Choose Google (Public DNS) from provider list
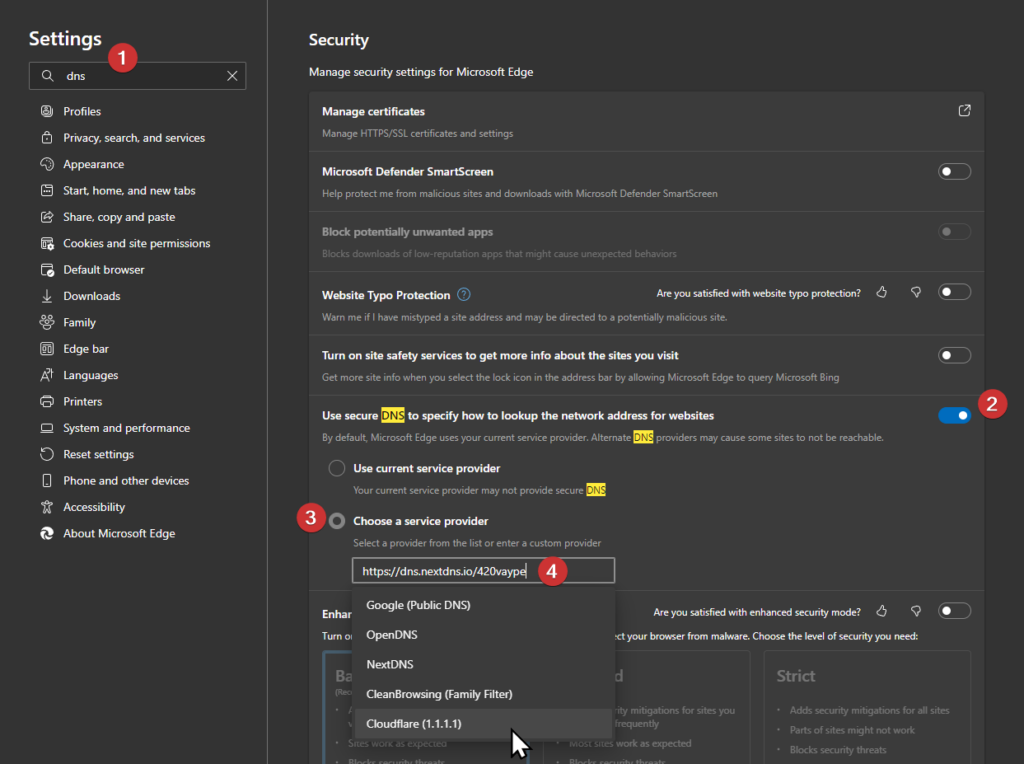This screenshot has width=1024, height=764. [483, 605]
